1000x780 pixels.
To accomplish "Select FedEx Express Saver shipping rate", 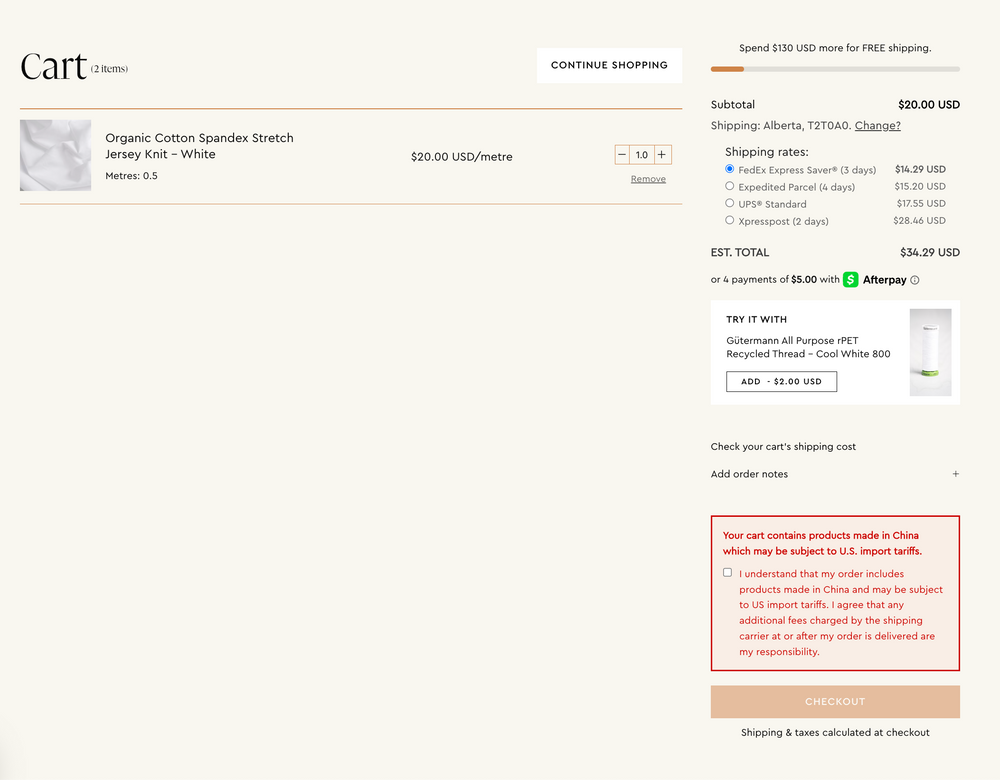I will 730,170.
